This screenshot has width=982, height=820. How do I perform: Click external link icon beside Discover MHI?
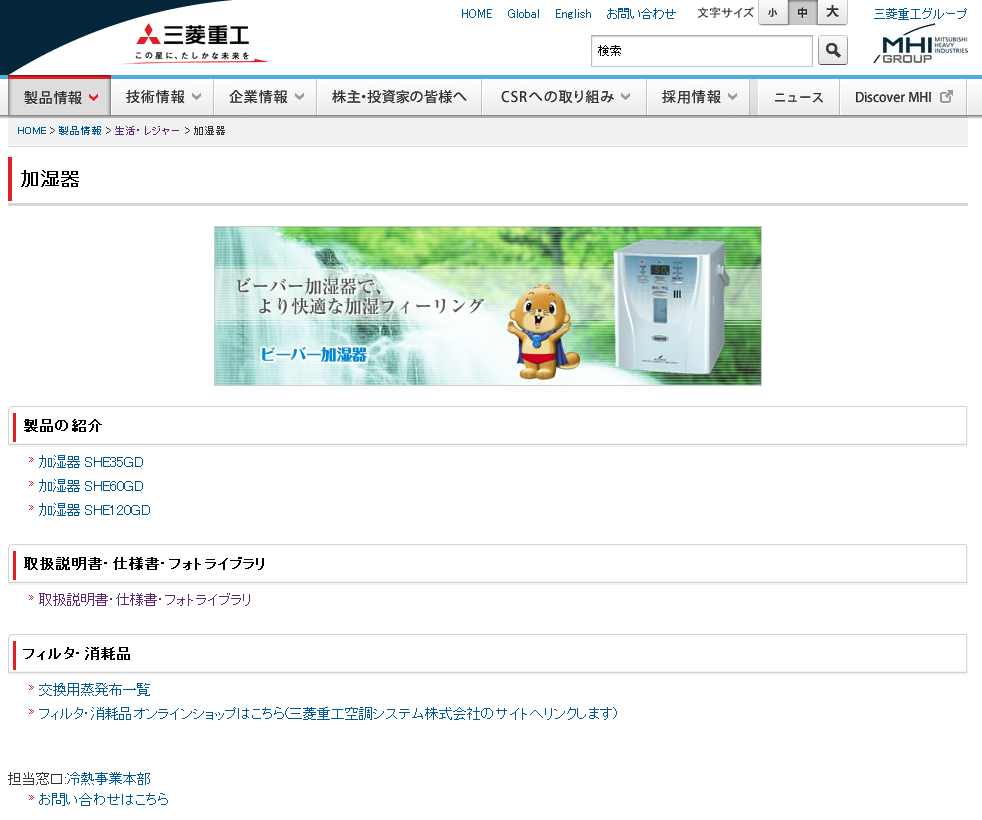click(x=946, y=96)
